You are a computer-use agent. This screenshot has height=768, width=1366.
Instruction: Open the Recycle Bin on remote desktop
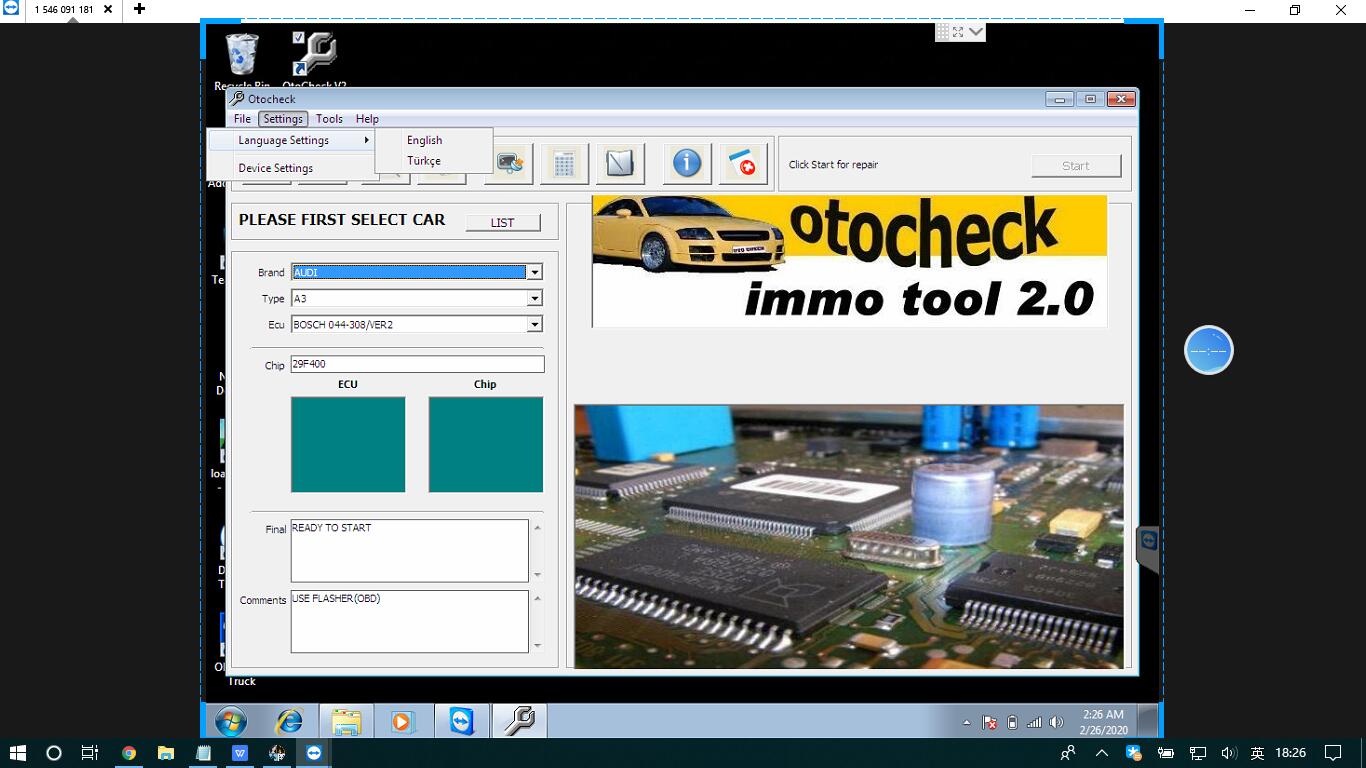coord(242,60)
